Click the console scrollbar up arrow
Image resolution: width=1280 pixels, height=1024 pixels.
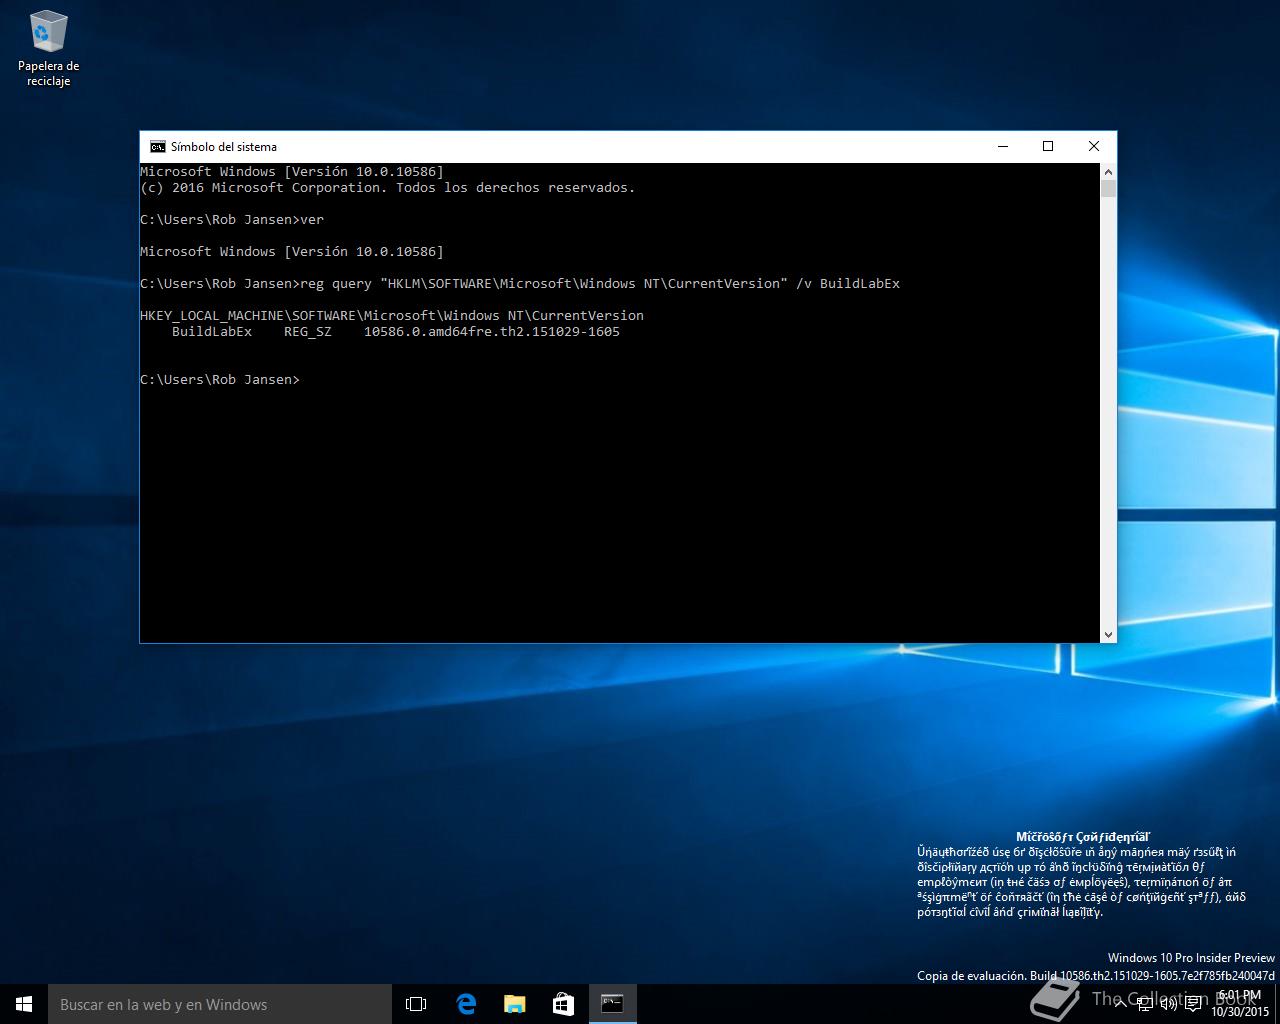(x=1108, y=171)
